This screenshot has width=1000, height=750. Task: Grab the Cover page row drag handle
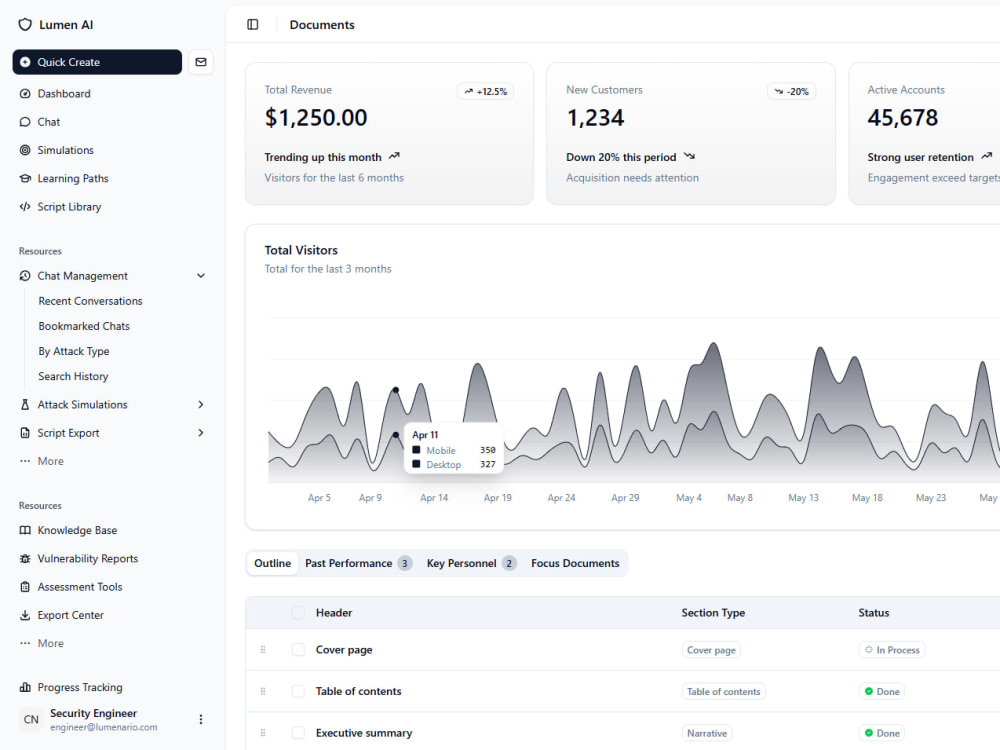pos(263,650)
